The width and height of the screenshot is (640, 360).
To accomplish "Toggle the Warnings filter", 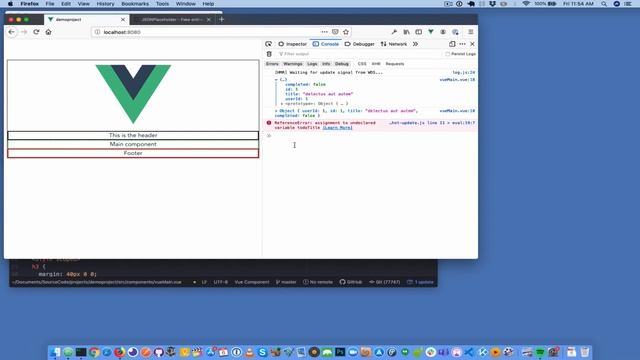I will (x=293, y=64).
